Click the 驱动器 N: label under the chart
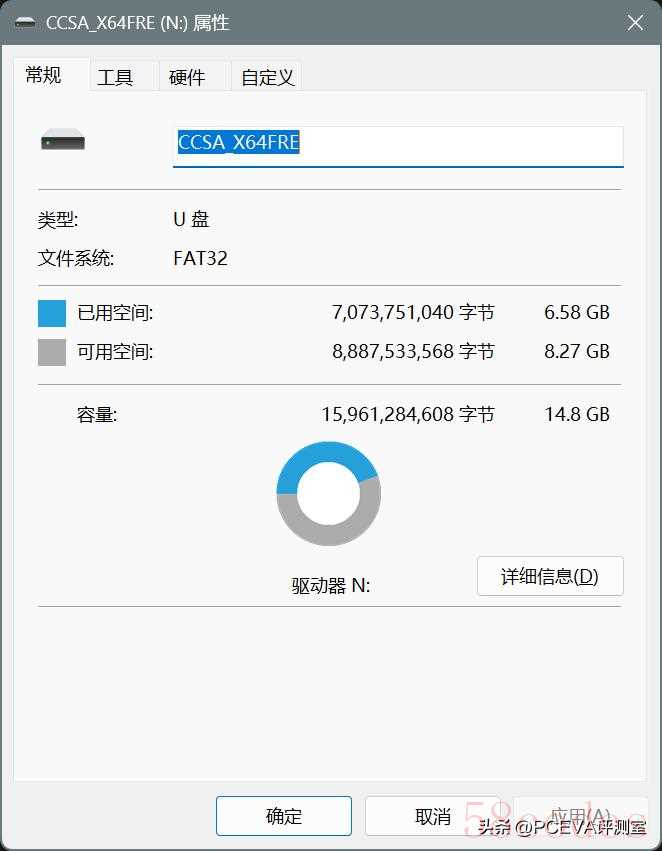The image size is (662, 851). pyautogui.click(x=330, y=586)
